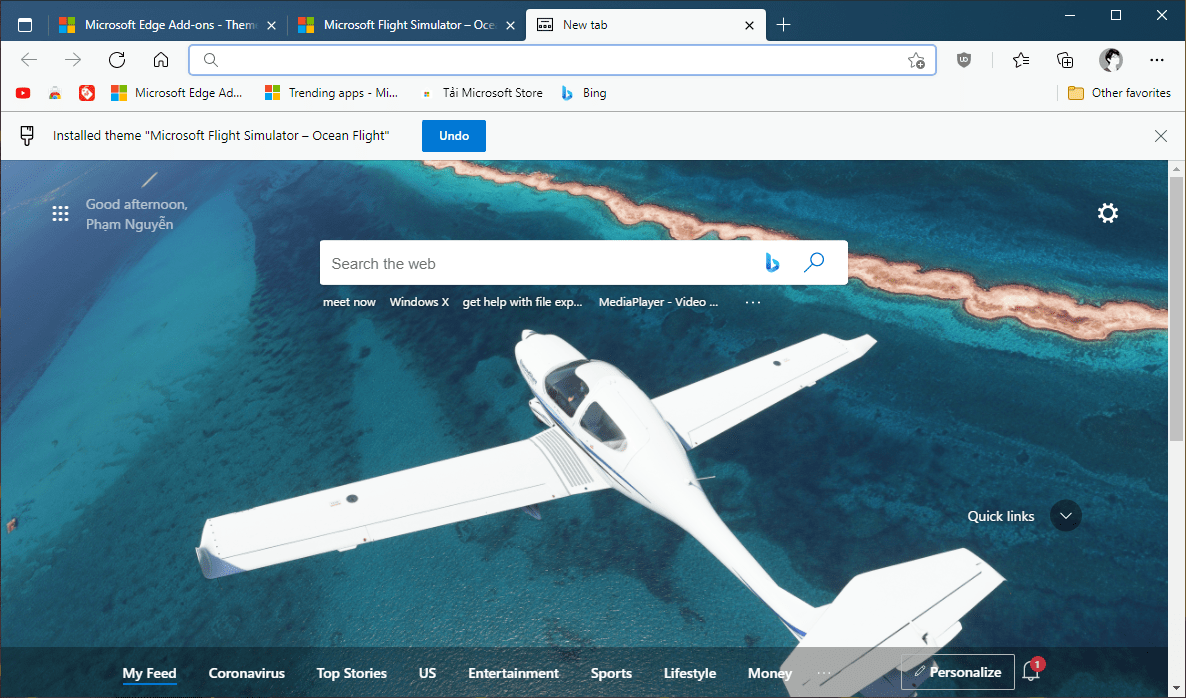Open the profile avatar menu
Image resolution: width=1186 pixels, height=698 pixels.
click(x=1110, y=60)
